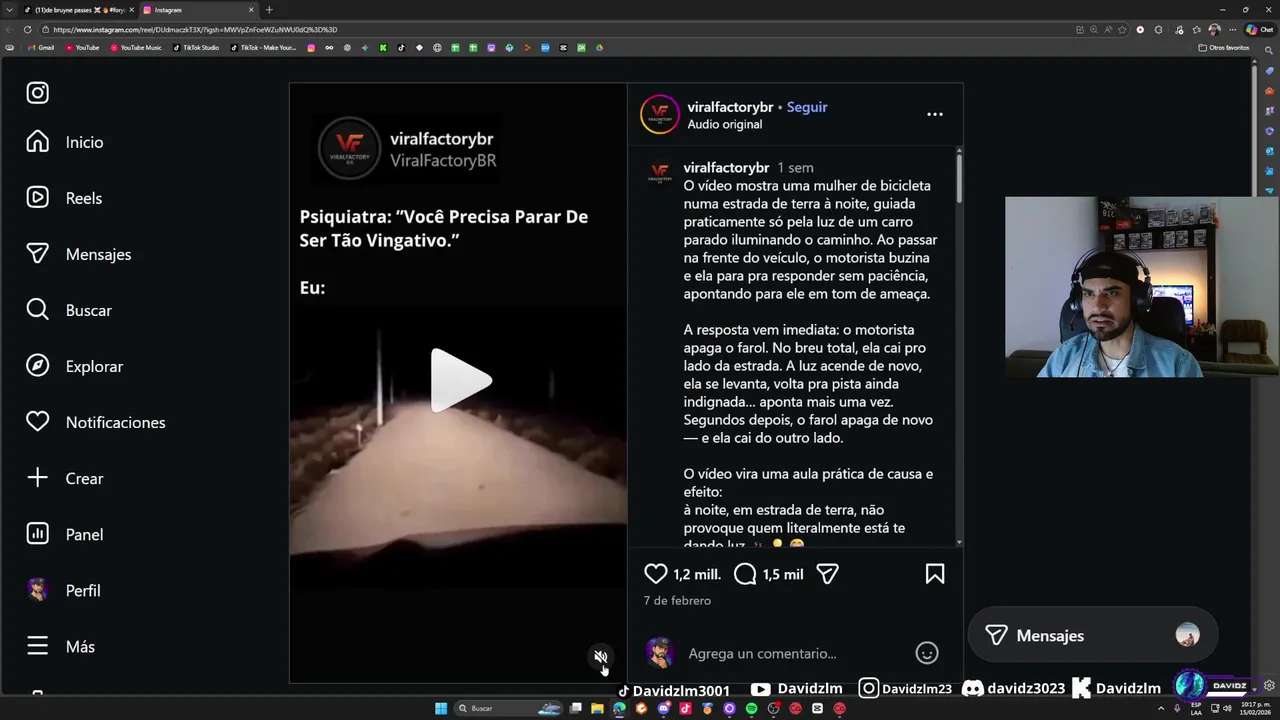Go to Inicio in the sidebar

(x=65, y=142)
